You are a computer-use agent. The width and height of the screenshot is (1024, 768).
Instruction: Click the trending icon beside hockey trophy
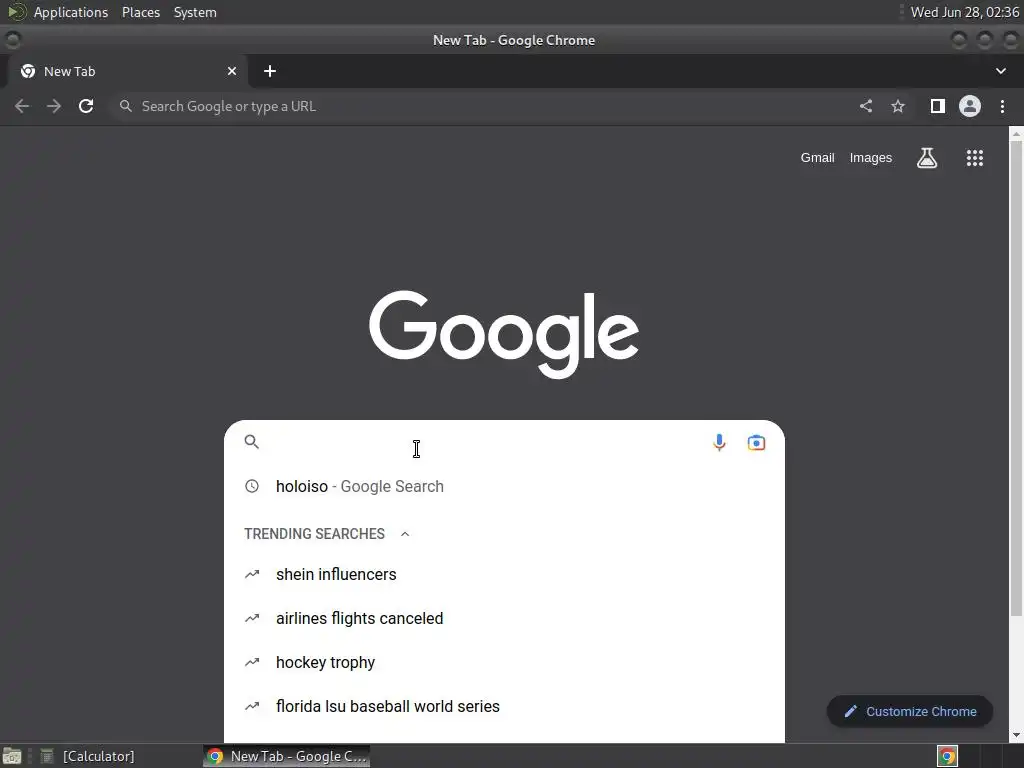251,662
